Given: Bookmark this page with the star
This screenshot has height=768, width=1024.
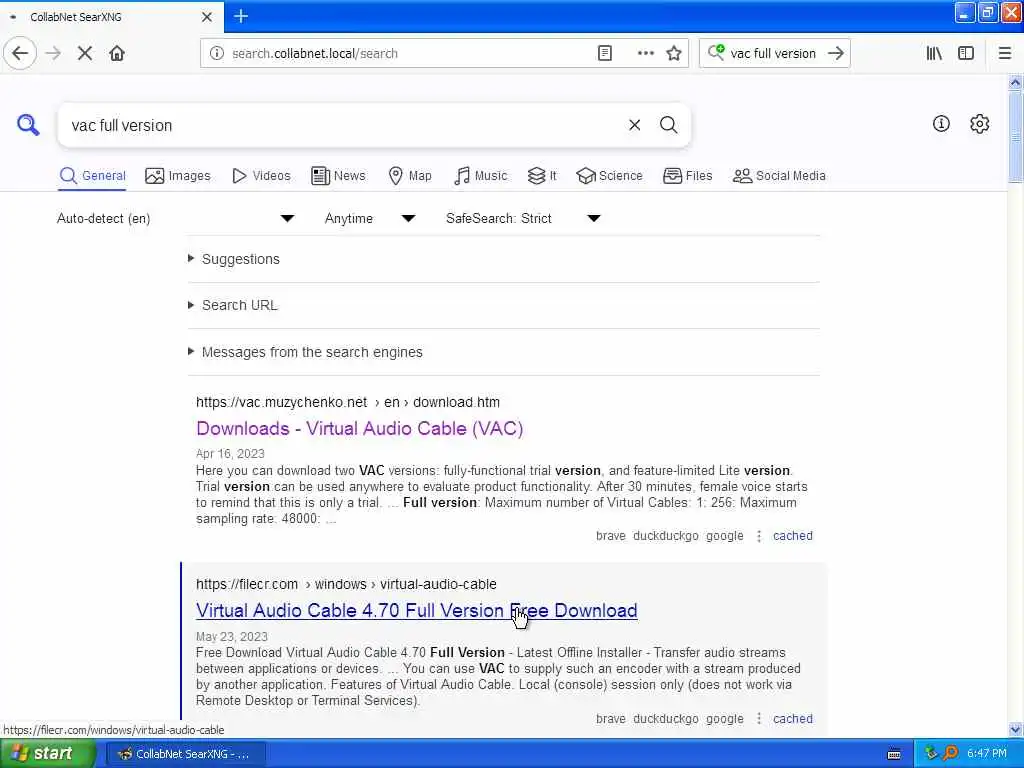Looking at the screenshot, I should click(x=674, y=54).
